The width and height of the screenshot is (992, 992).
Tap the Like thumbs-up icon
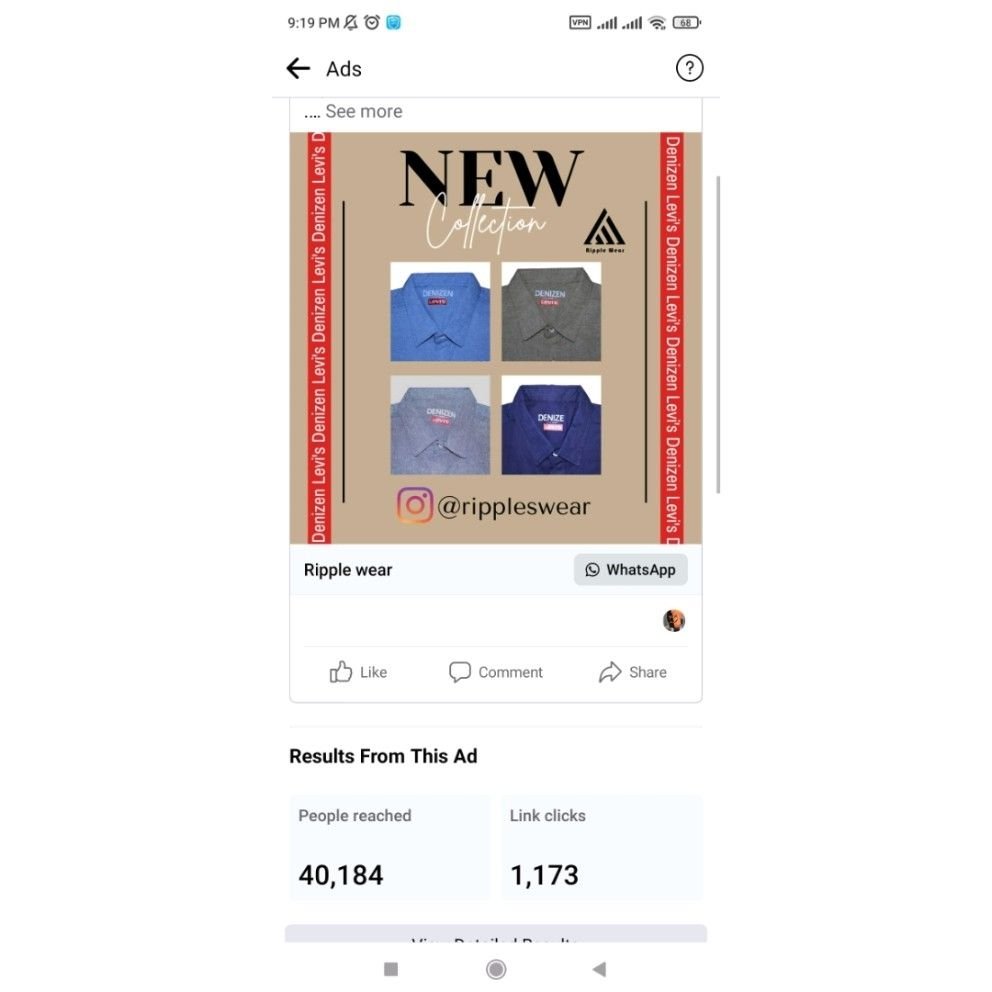coord(340,672)
